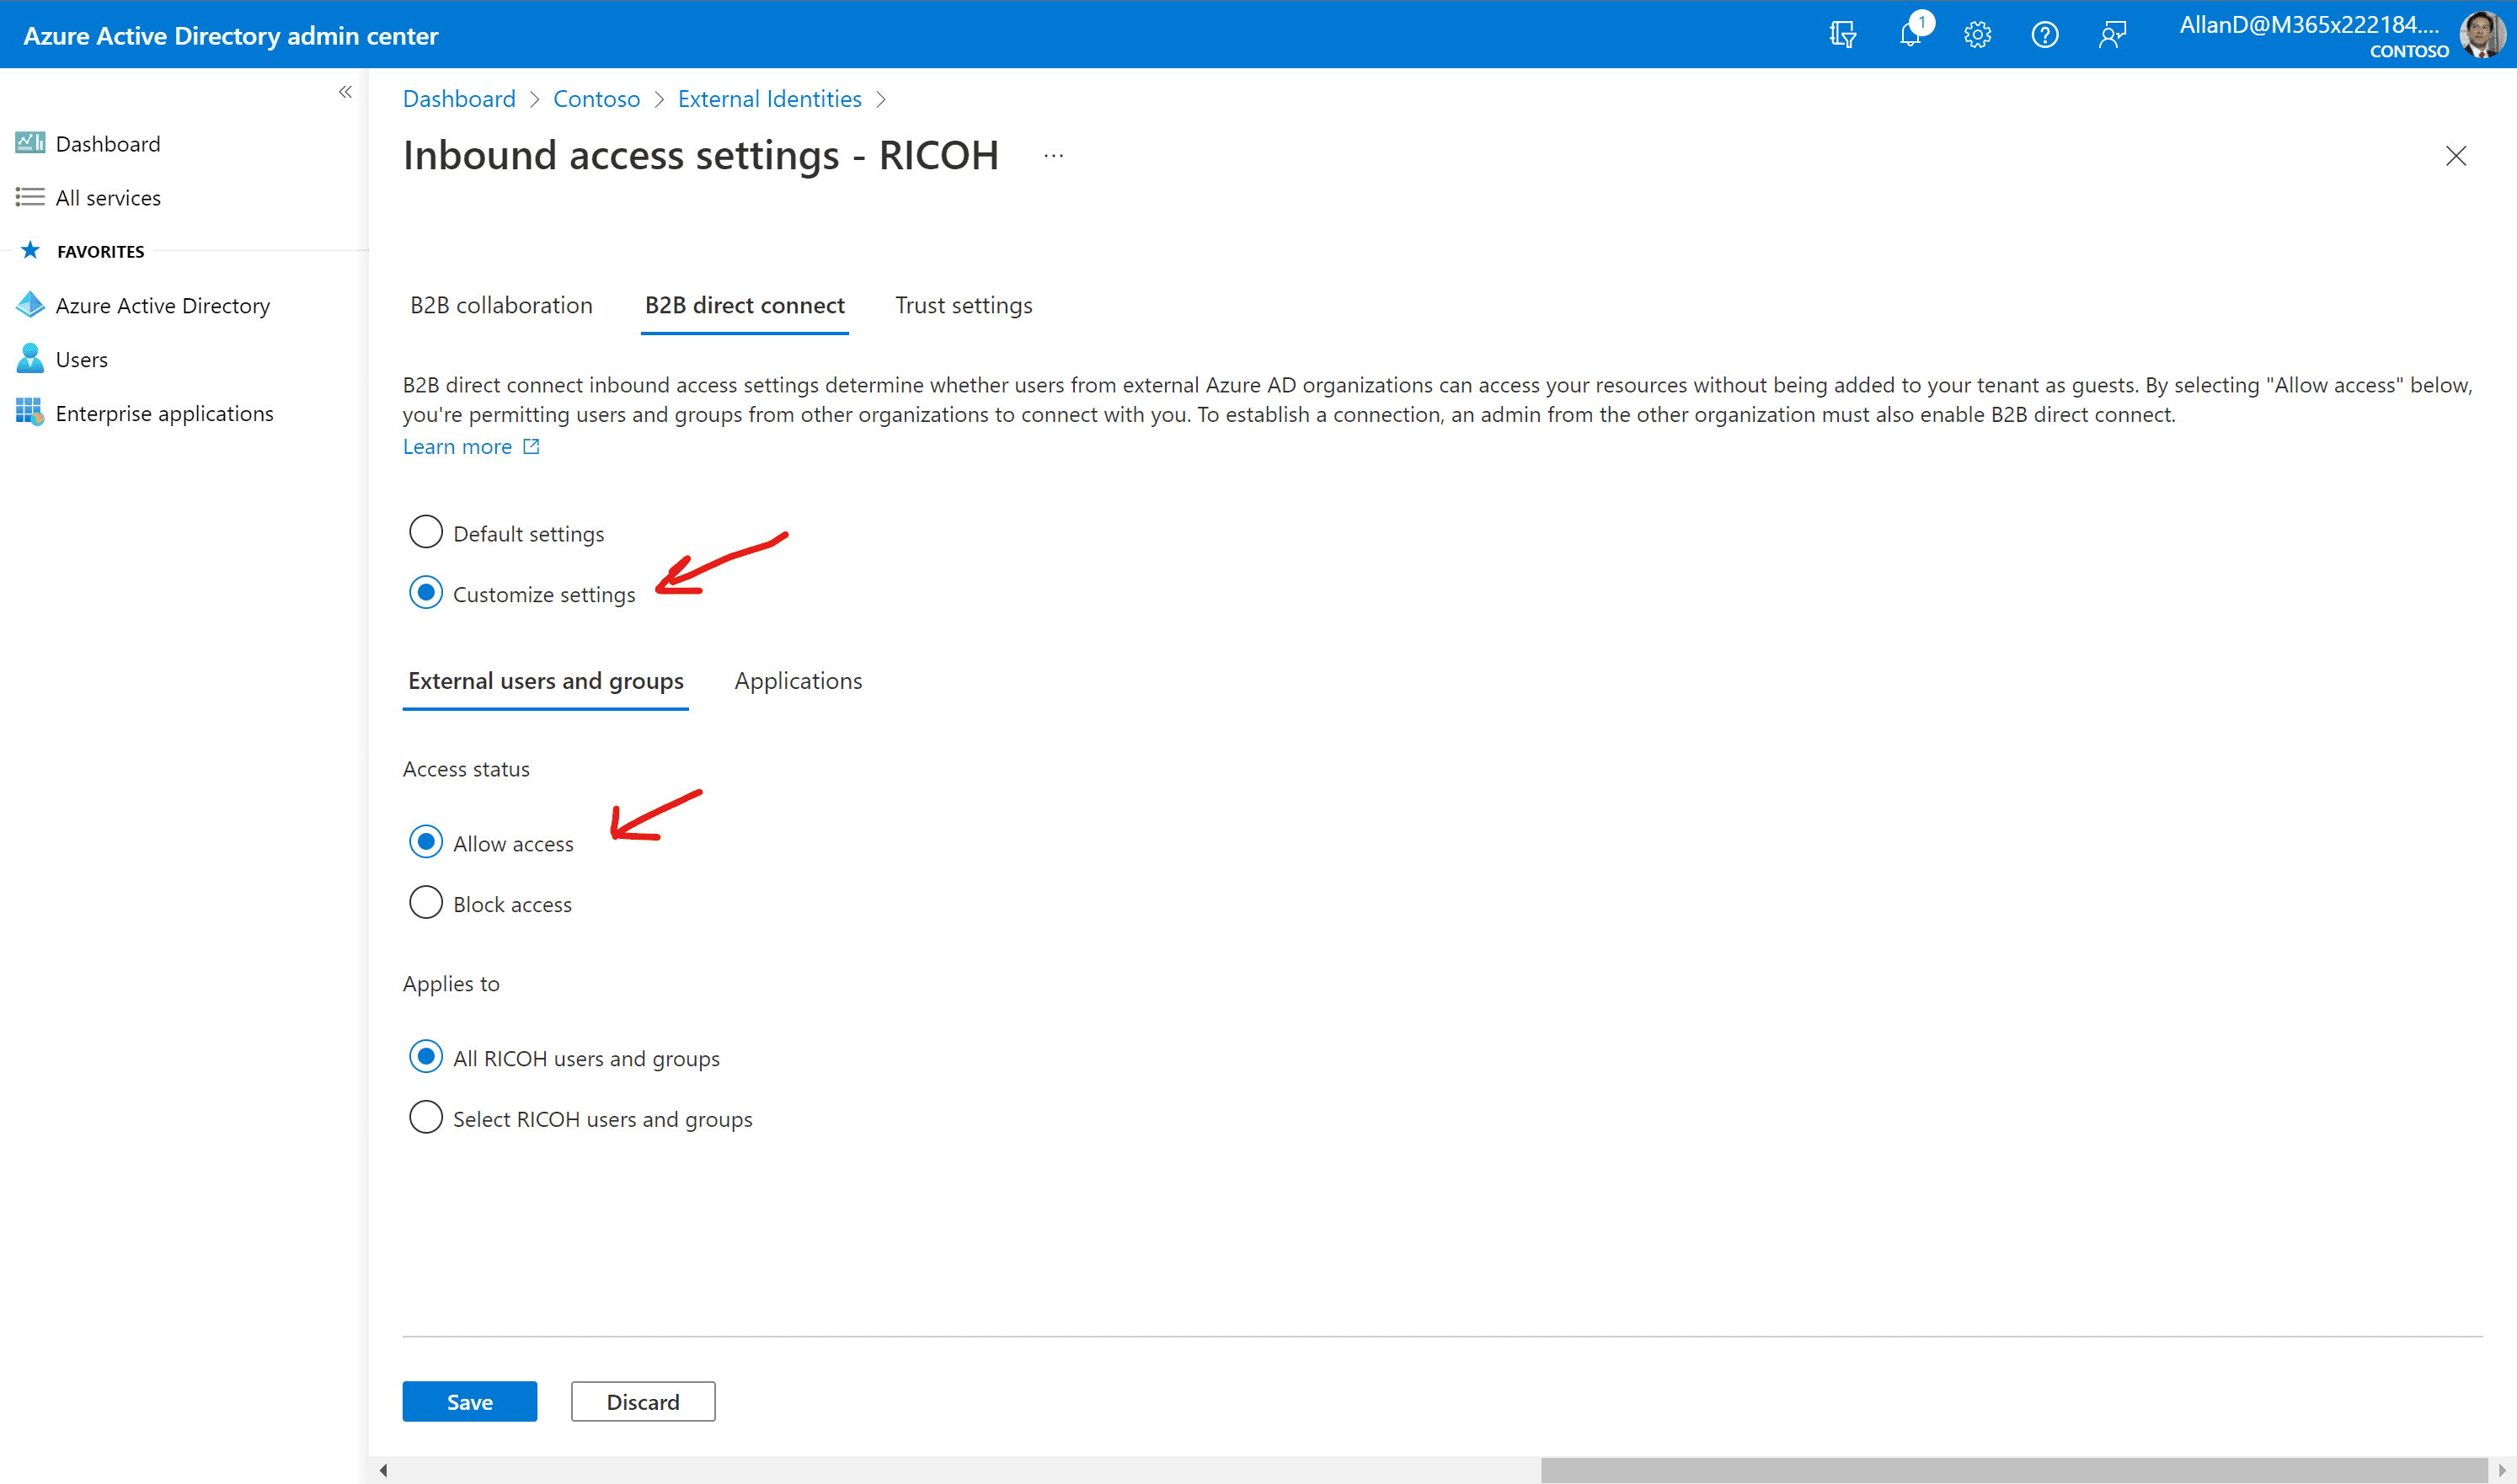Select Block access radio button
The width and height of the screenshot is (2517, 1484).
point(426,903)
